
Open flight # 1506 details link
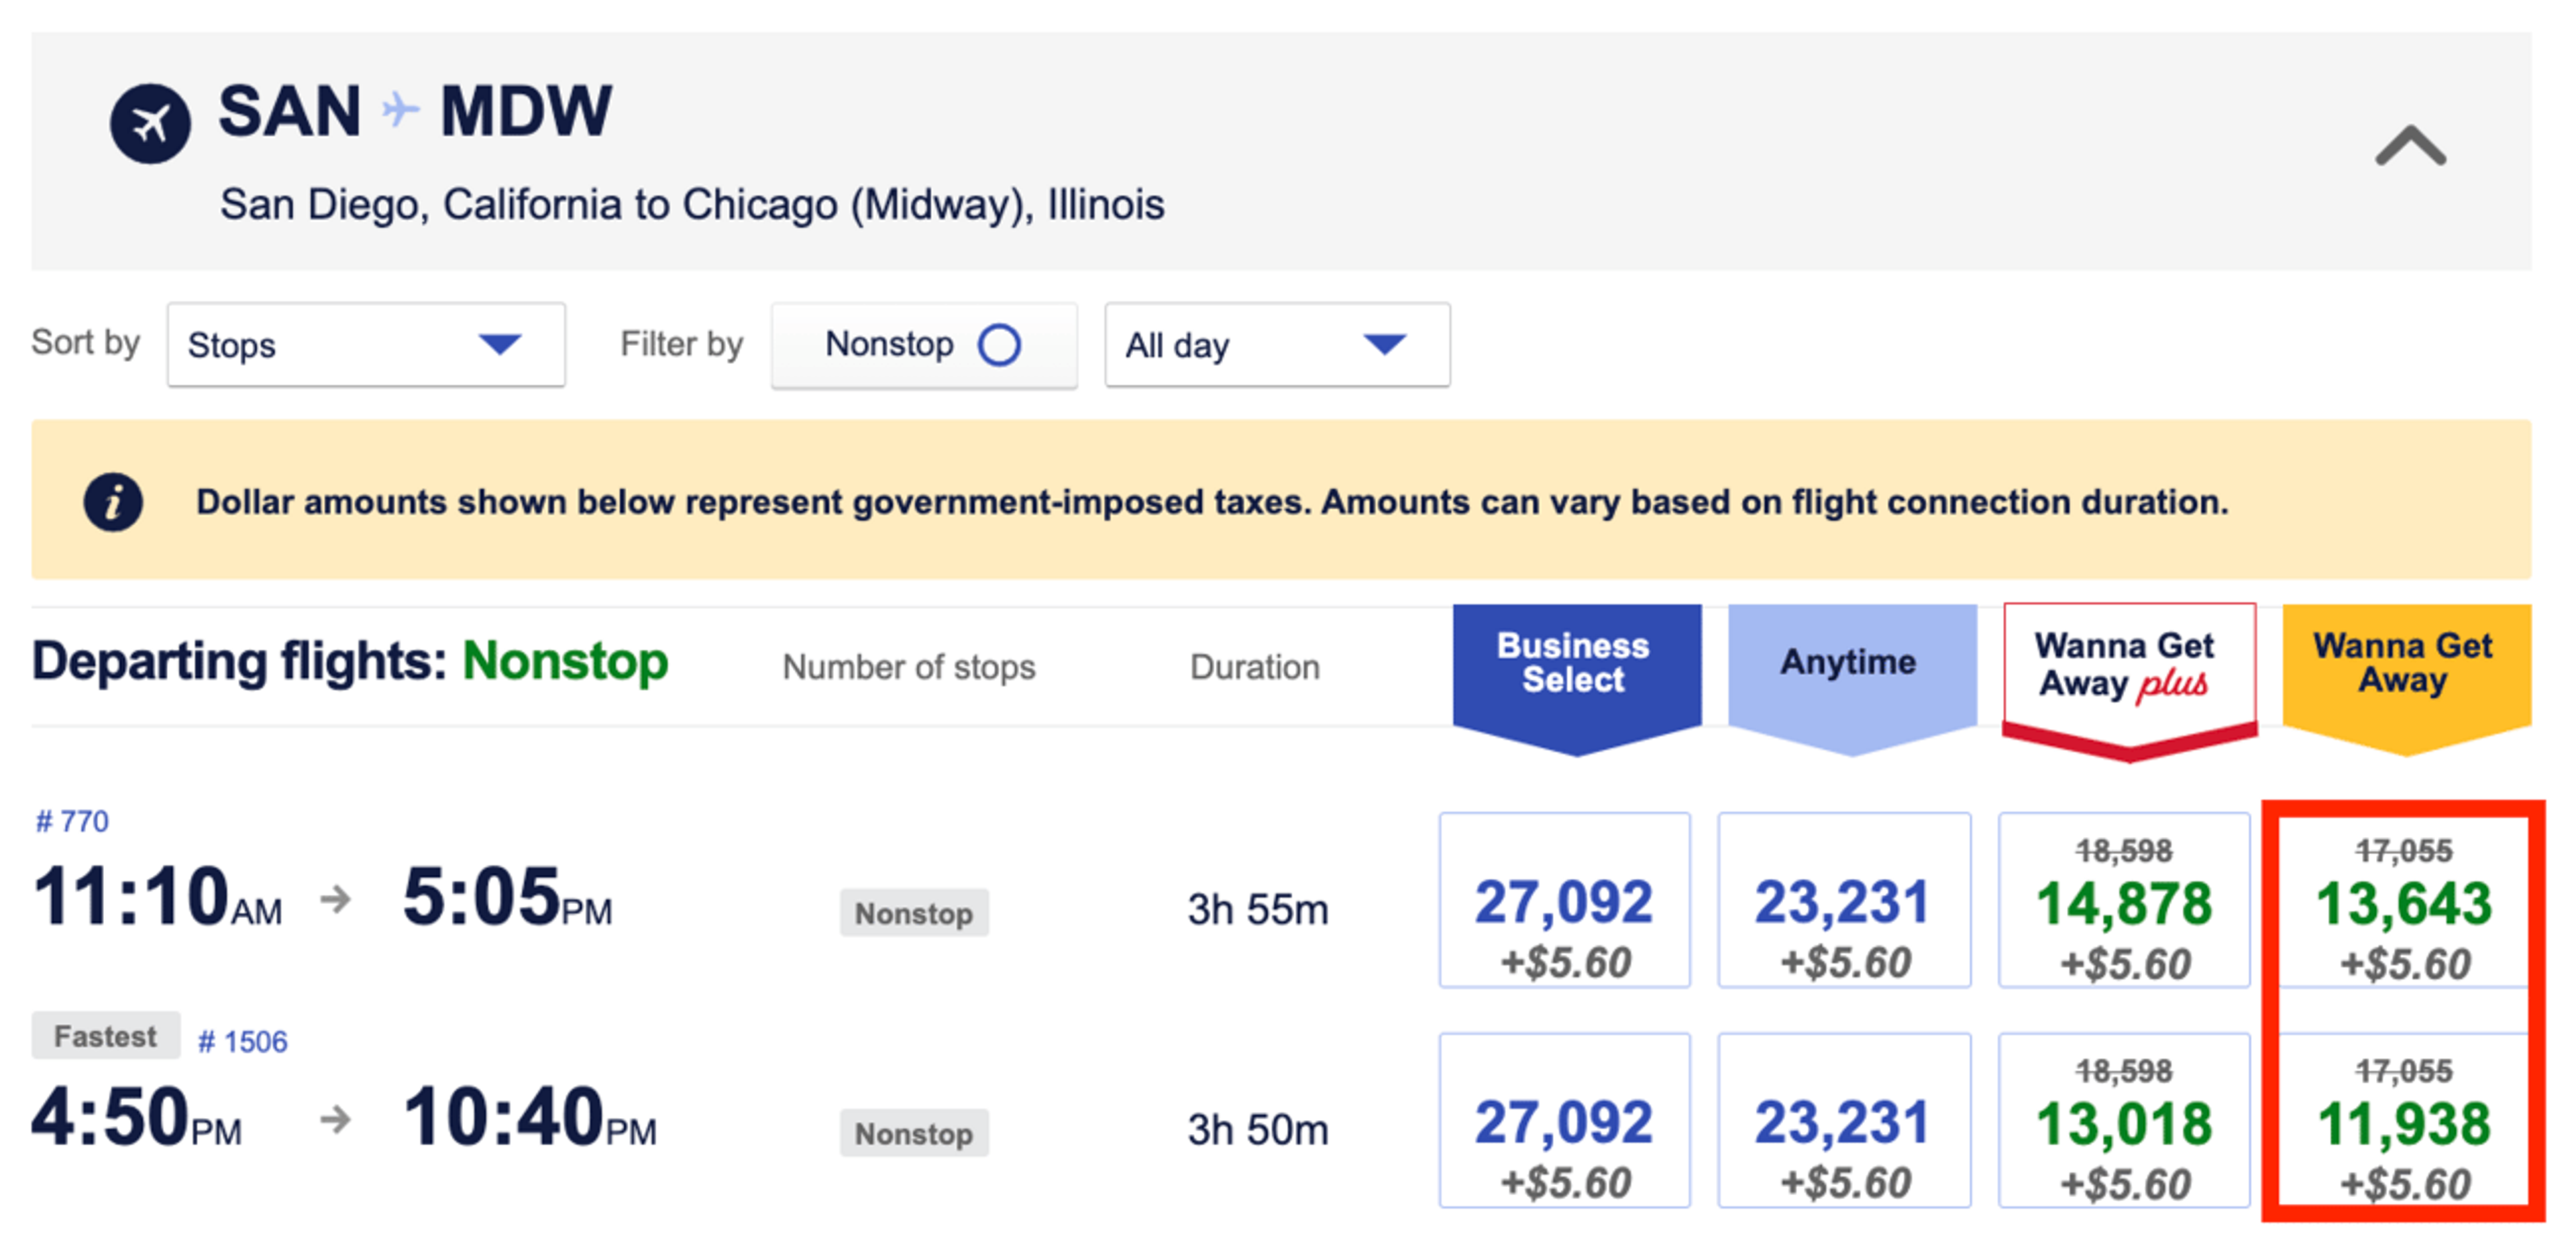pyautogui.click(x=242, y=1041)
